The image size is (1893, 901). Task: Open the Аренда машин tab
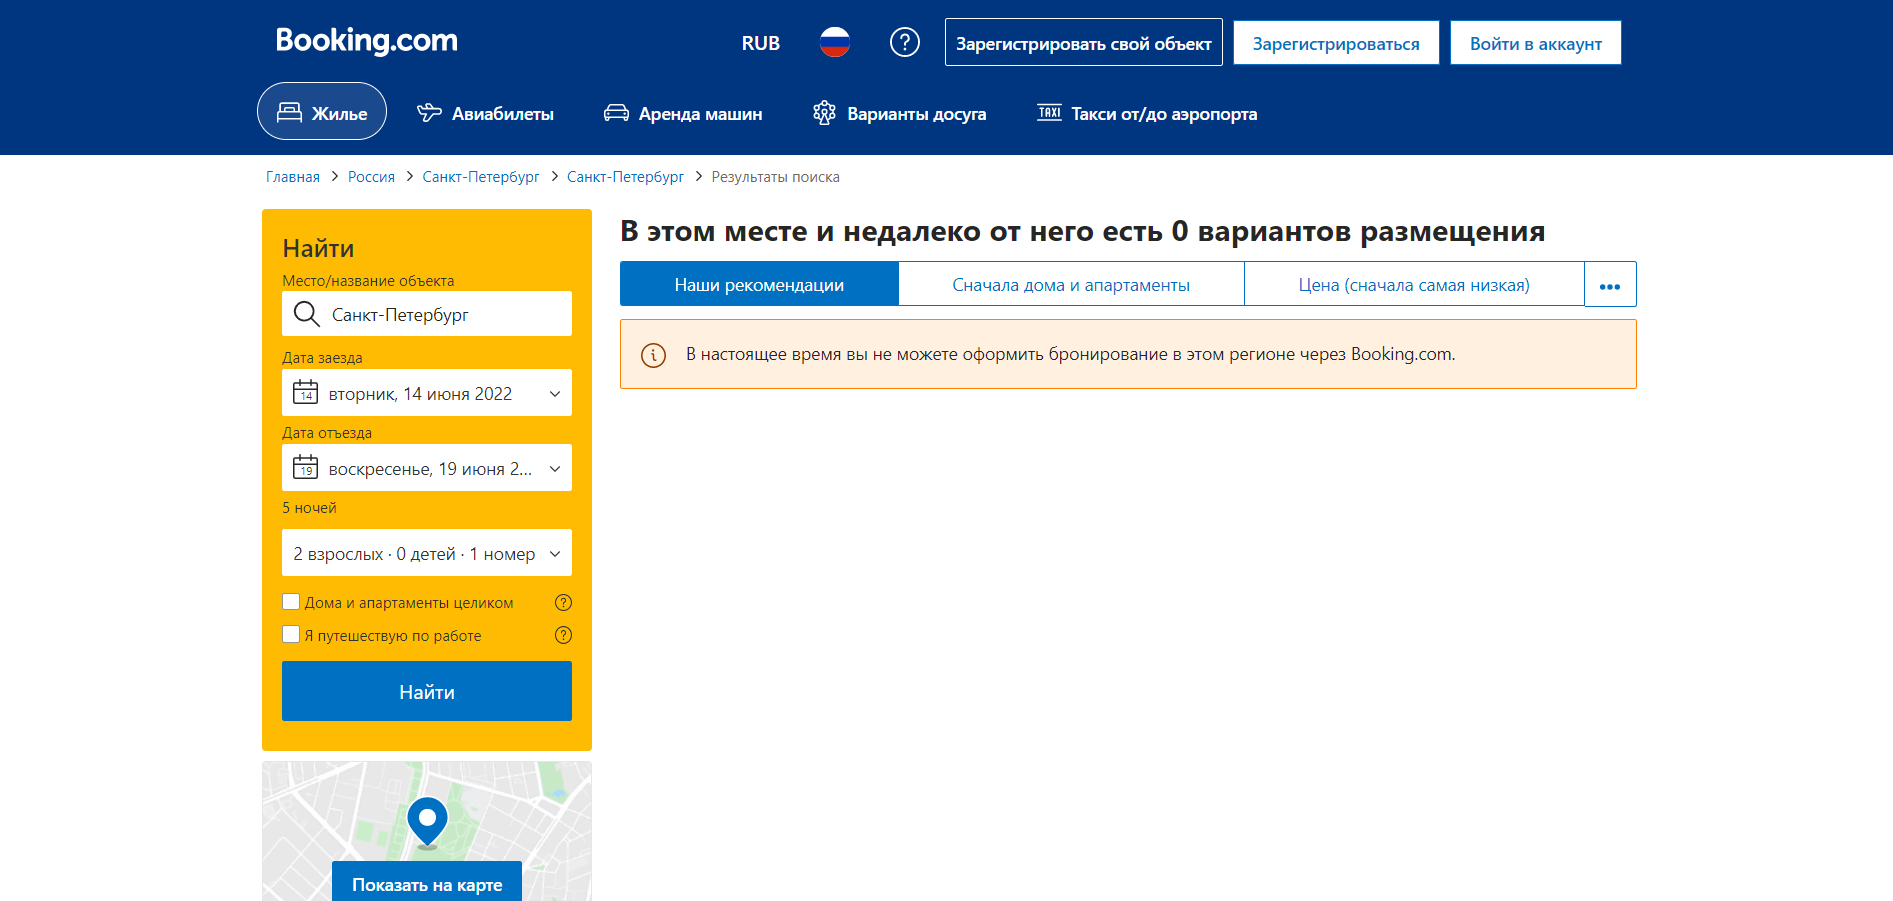pyautogui.click(x=683, y=113)
